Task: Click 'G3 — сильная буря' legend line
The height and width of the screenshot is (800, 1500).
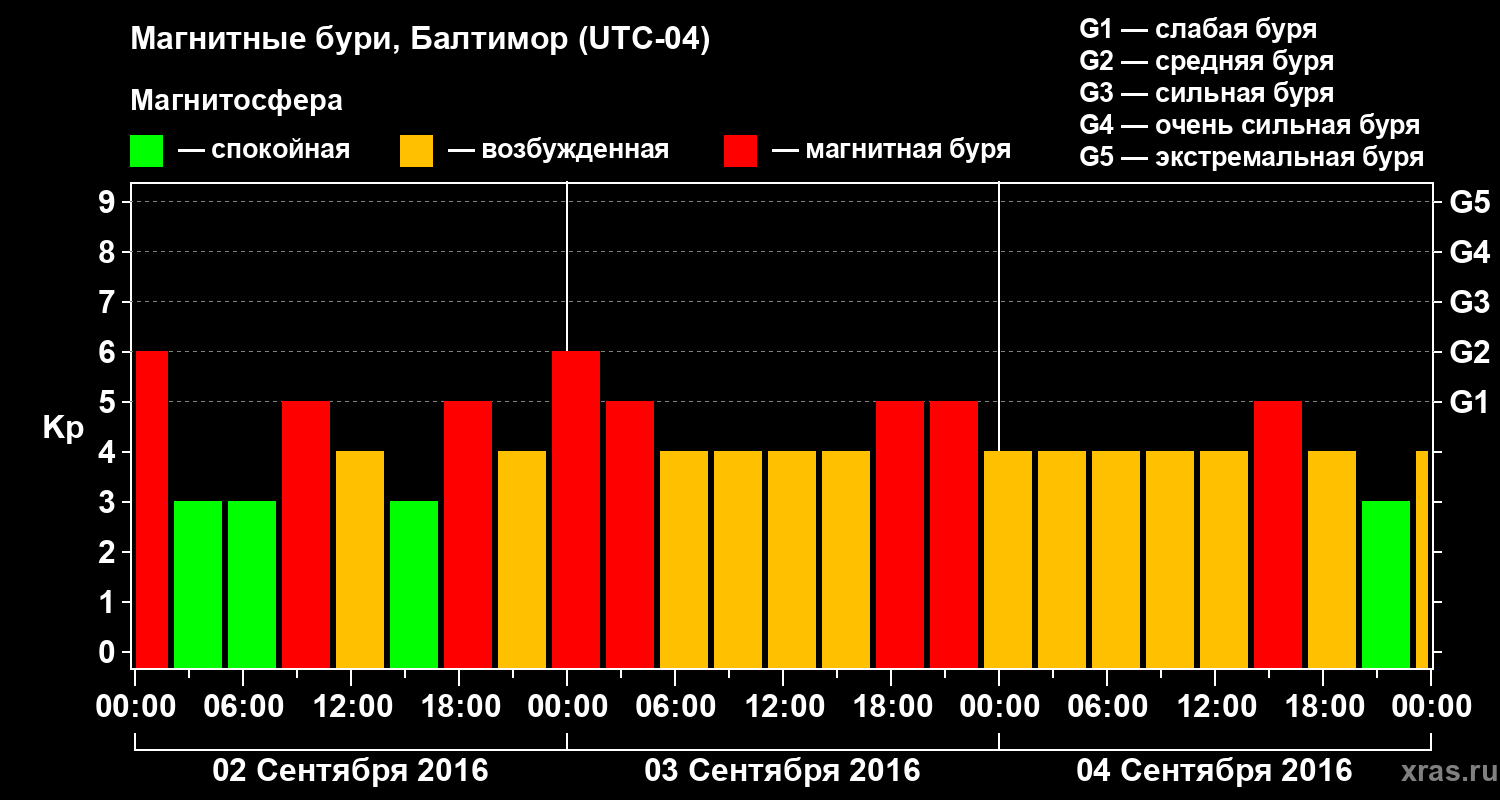Action: tap(1207, 93)
